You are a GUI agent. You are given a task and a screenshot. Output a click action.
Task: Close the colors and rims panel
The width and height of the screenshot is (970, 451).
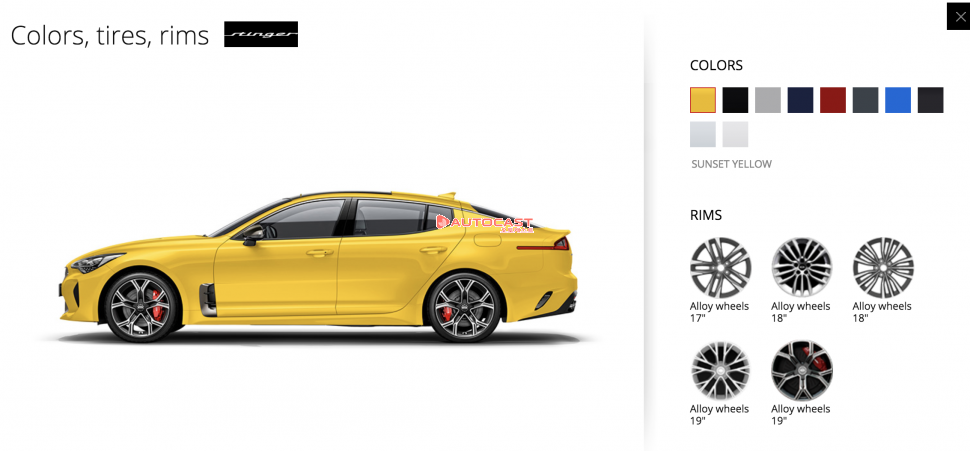click(958, 16)
